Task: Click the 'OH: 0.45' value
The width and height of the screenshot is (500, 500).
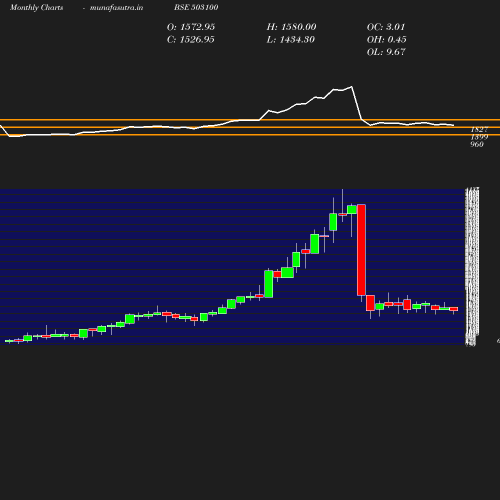Action: [387, 40]
